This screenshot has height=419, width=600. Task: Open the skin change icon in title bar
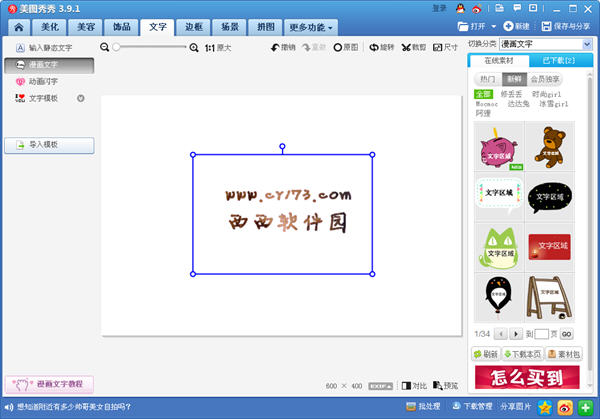point(499,8)
